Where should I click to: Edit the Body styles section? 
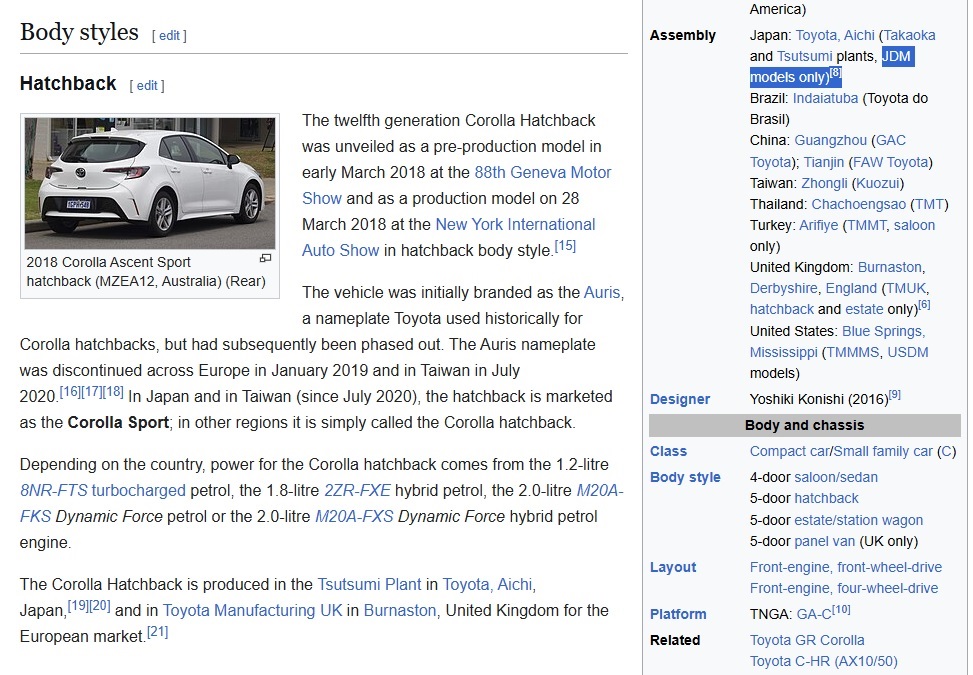[x=169, y=36]
